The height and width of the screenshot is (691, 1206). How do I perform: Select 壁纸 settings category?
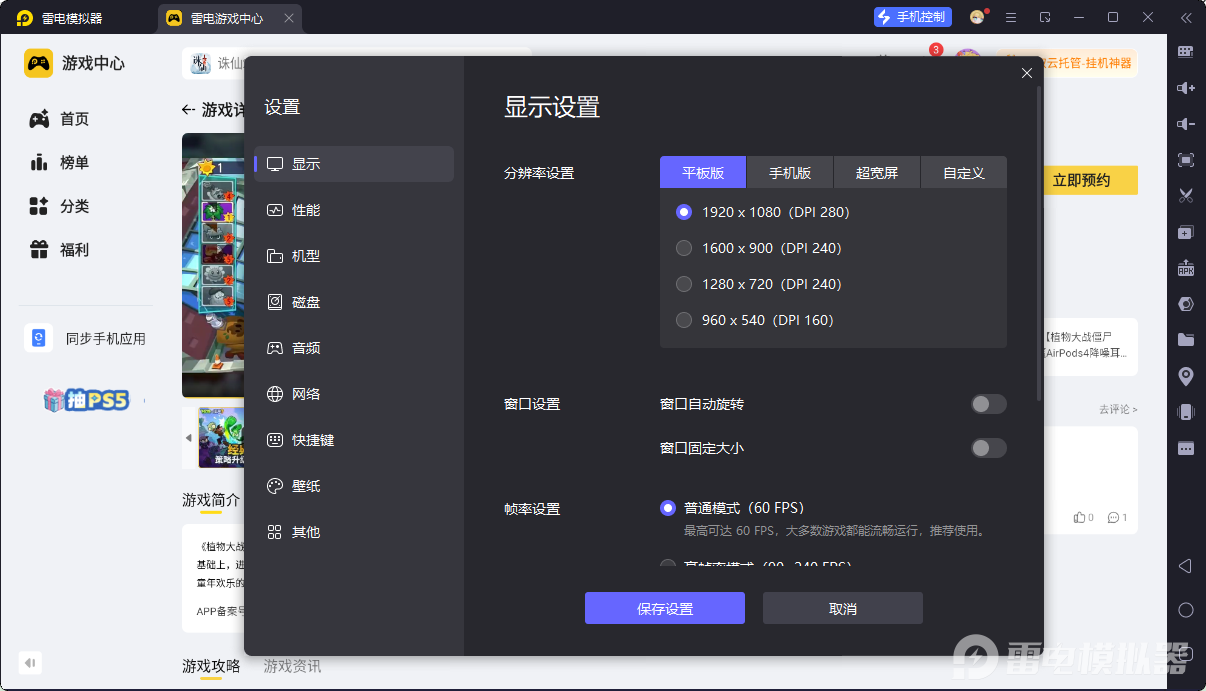[354, 486]
